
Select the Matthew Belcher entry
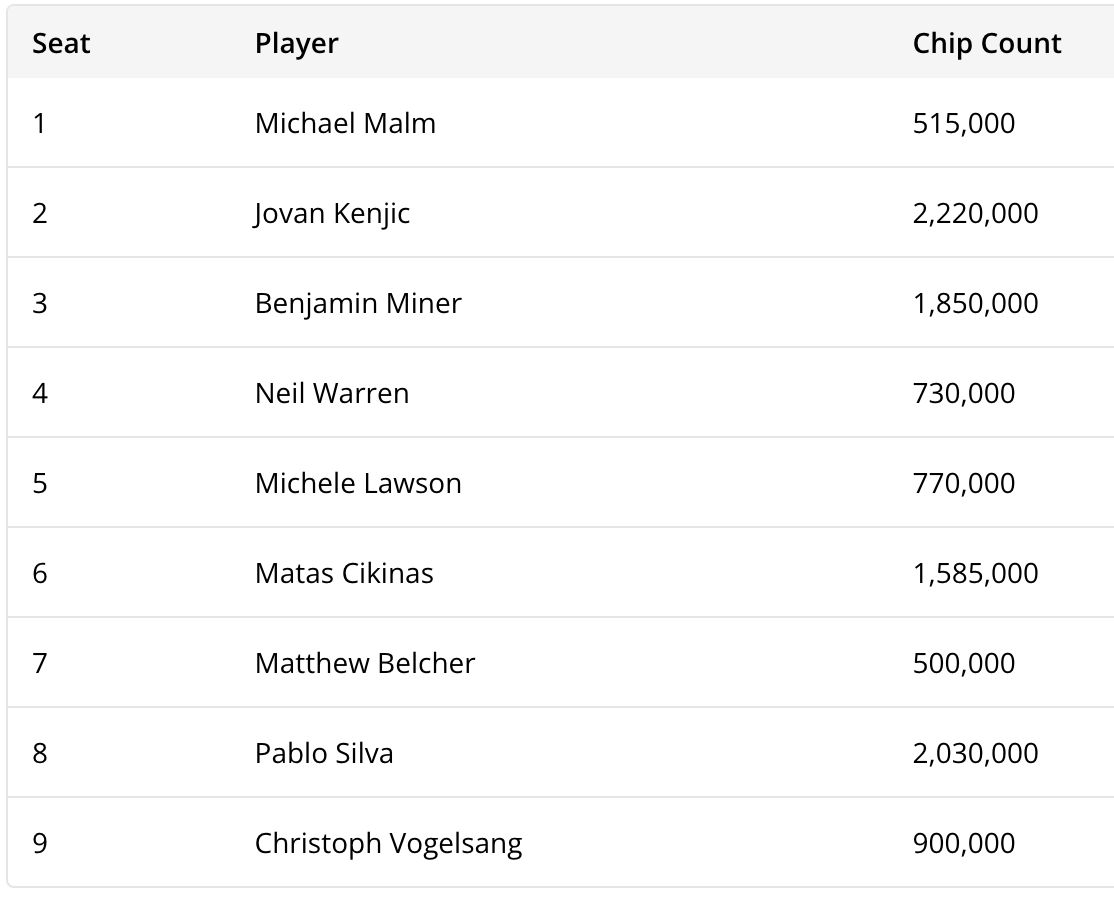(x=365, y=664)
